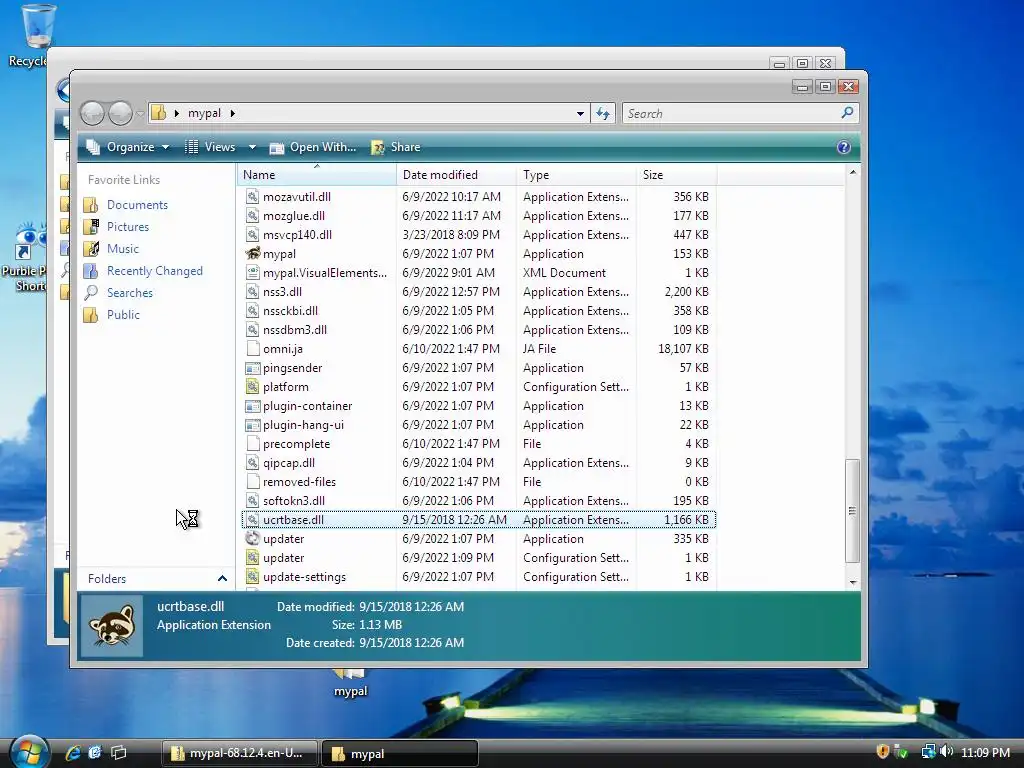Image resolution: width=1024 pixels, height=768 pixels.
Task: Click in the Search input field
Action: click(x=731, y=114)
